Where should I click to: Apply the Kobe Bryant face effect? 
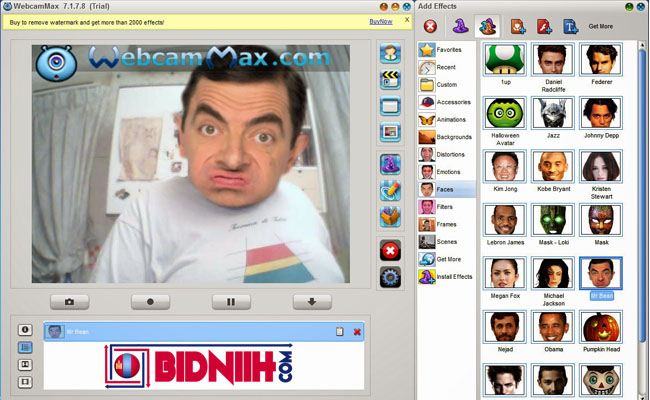tap(553, 166)
